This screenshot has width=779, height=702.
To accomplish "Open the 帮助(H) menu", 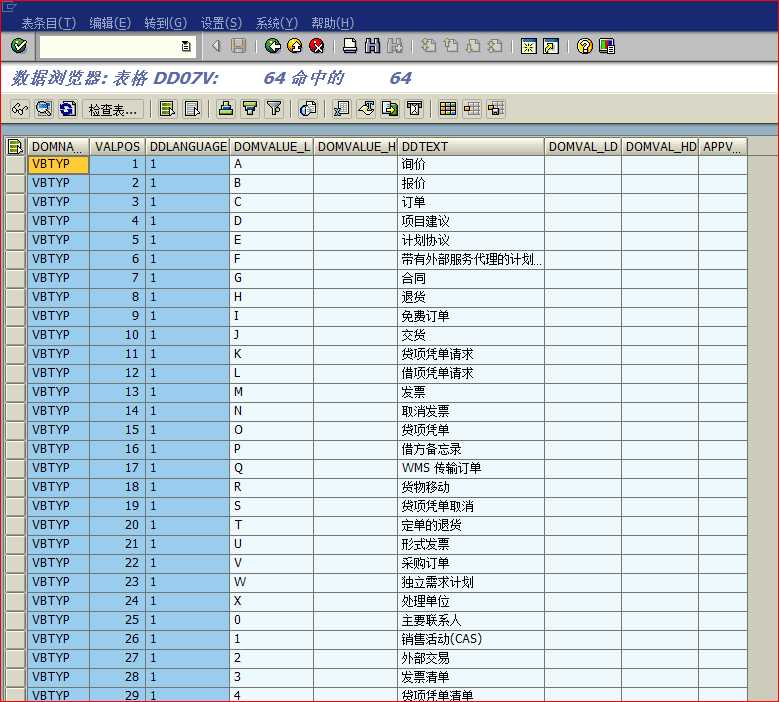I will (x=332, y=23).
